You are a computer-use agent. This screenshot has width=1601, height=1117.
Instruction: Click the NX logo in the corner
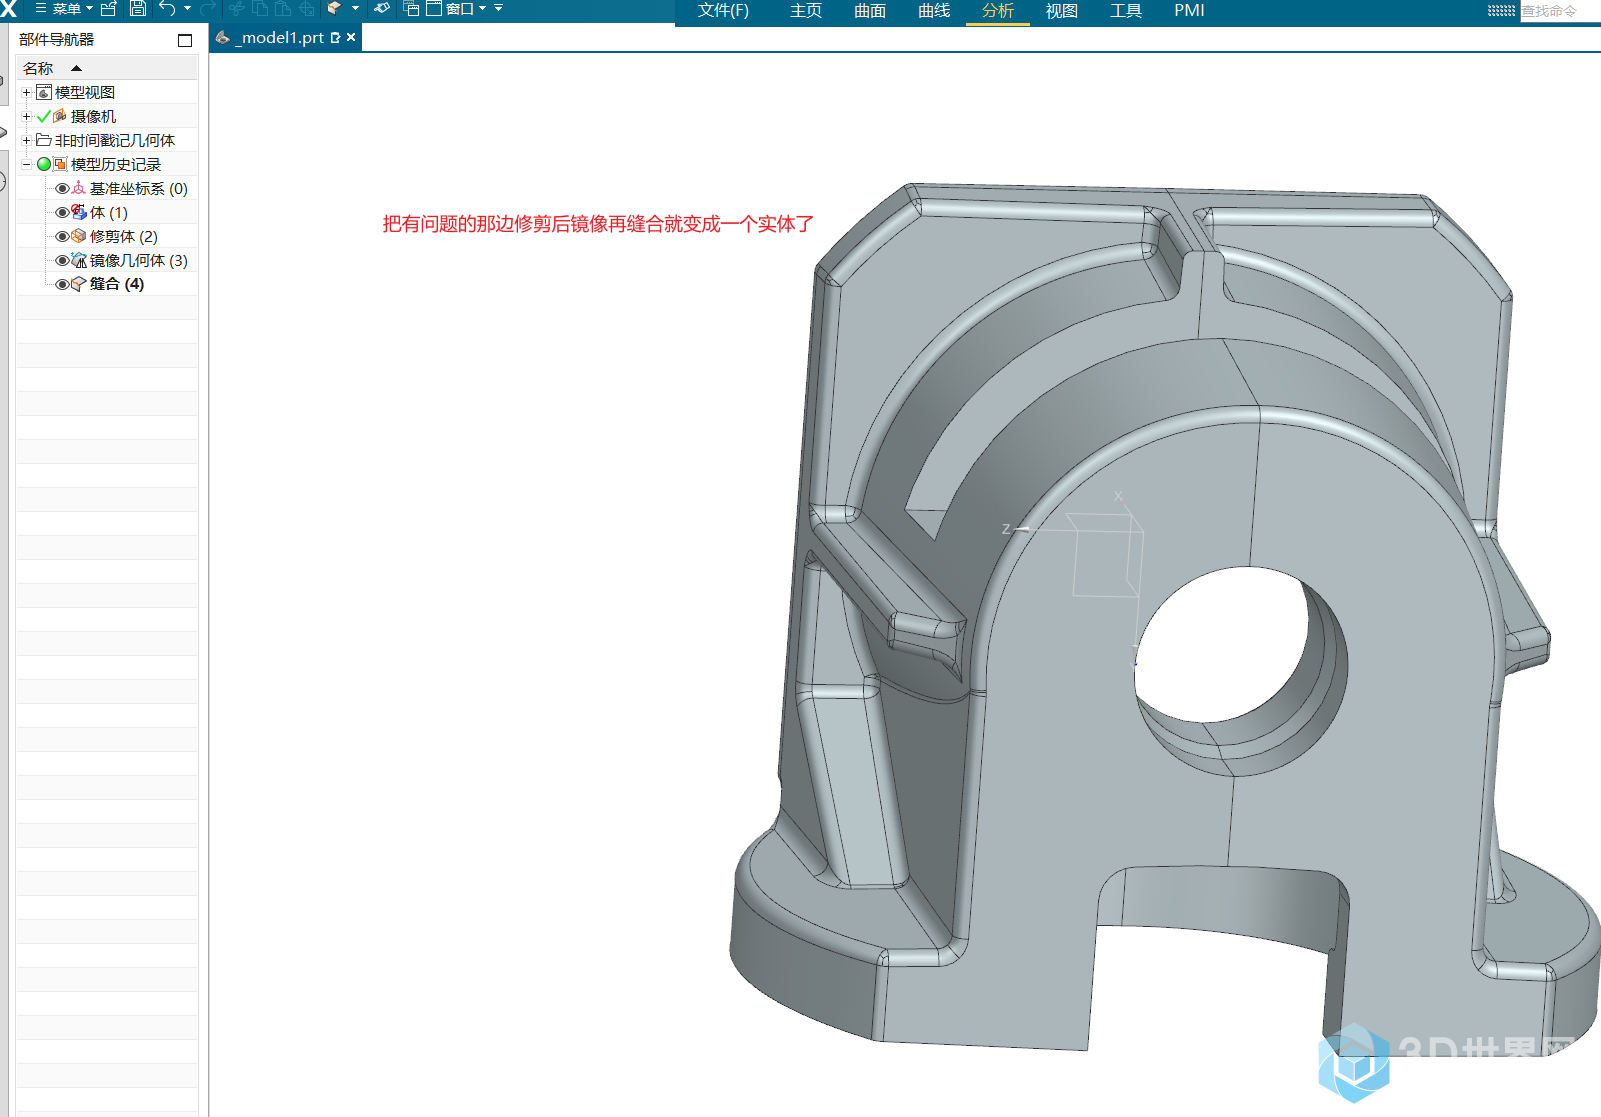(8, 9)
